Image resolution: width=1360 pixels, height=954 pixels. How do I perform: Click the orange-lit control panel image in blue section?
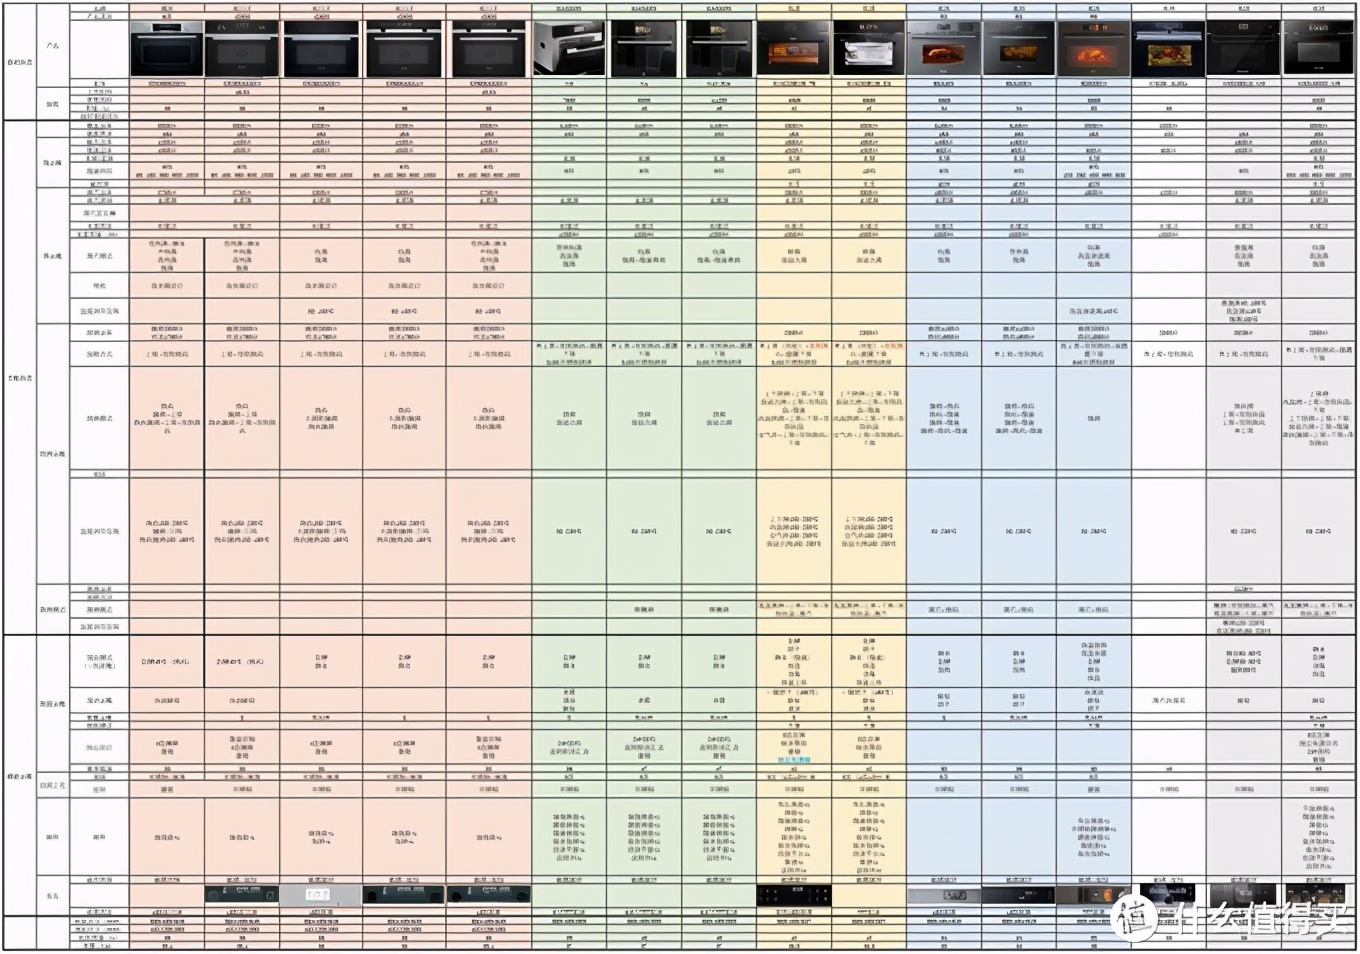(x=1093, y=895)
